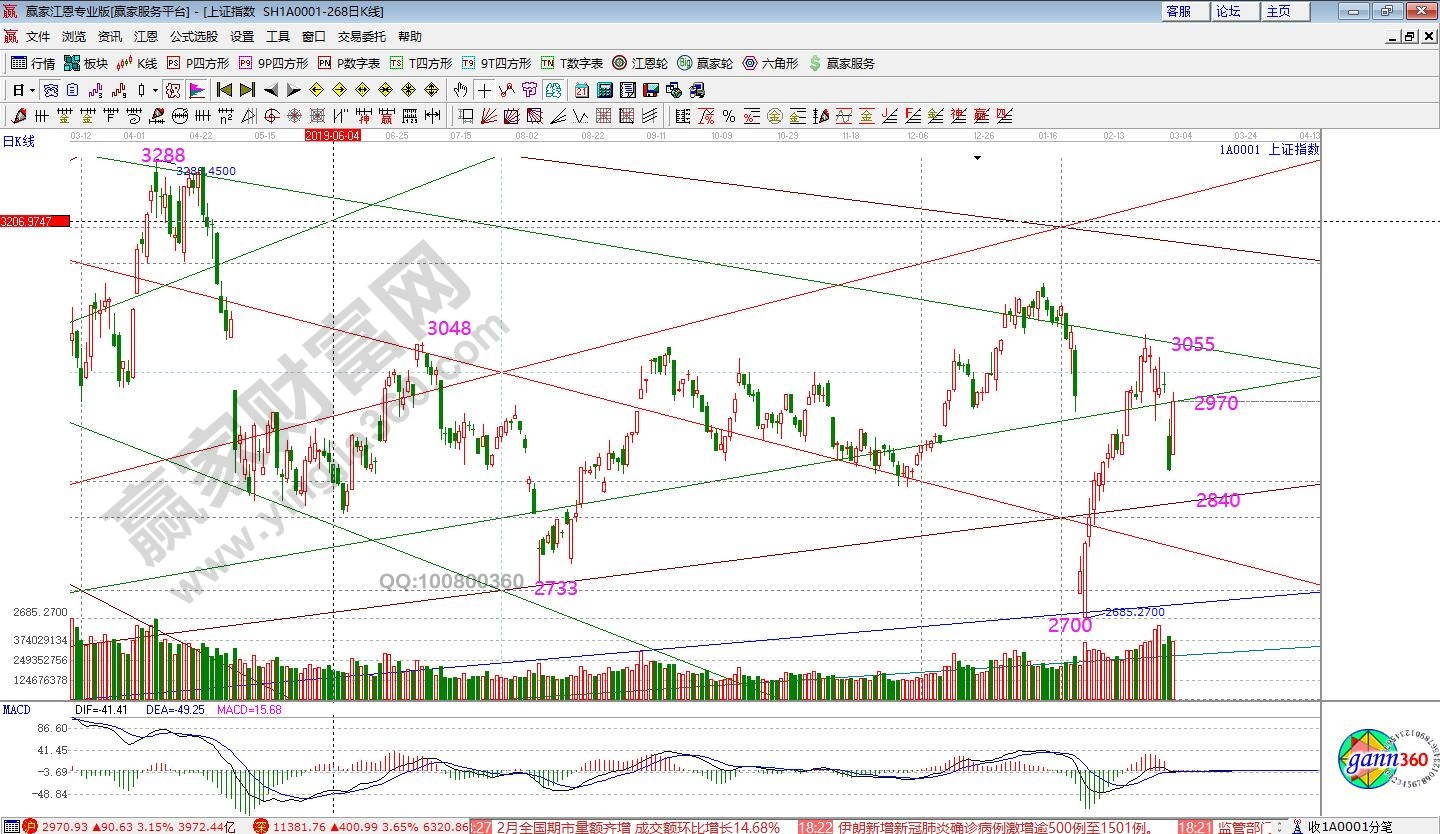The width and height of the screenshot is (1440, 834).
Task: Open the 江恩轮 Gann wheel tool
Action: pyautogui.click(x=640, y=63)
